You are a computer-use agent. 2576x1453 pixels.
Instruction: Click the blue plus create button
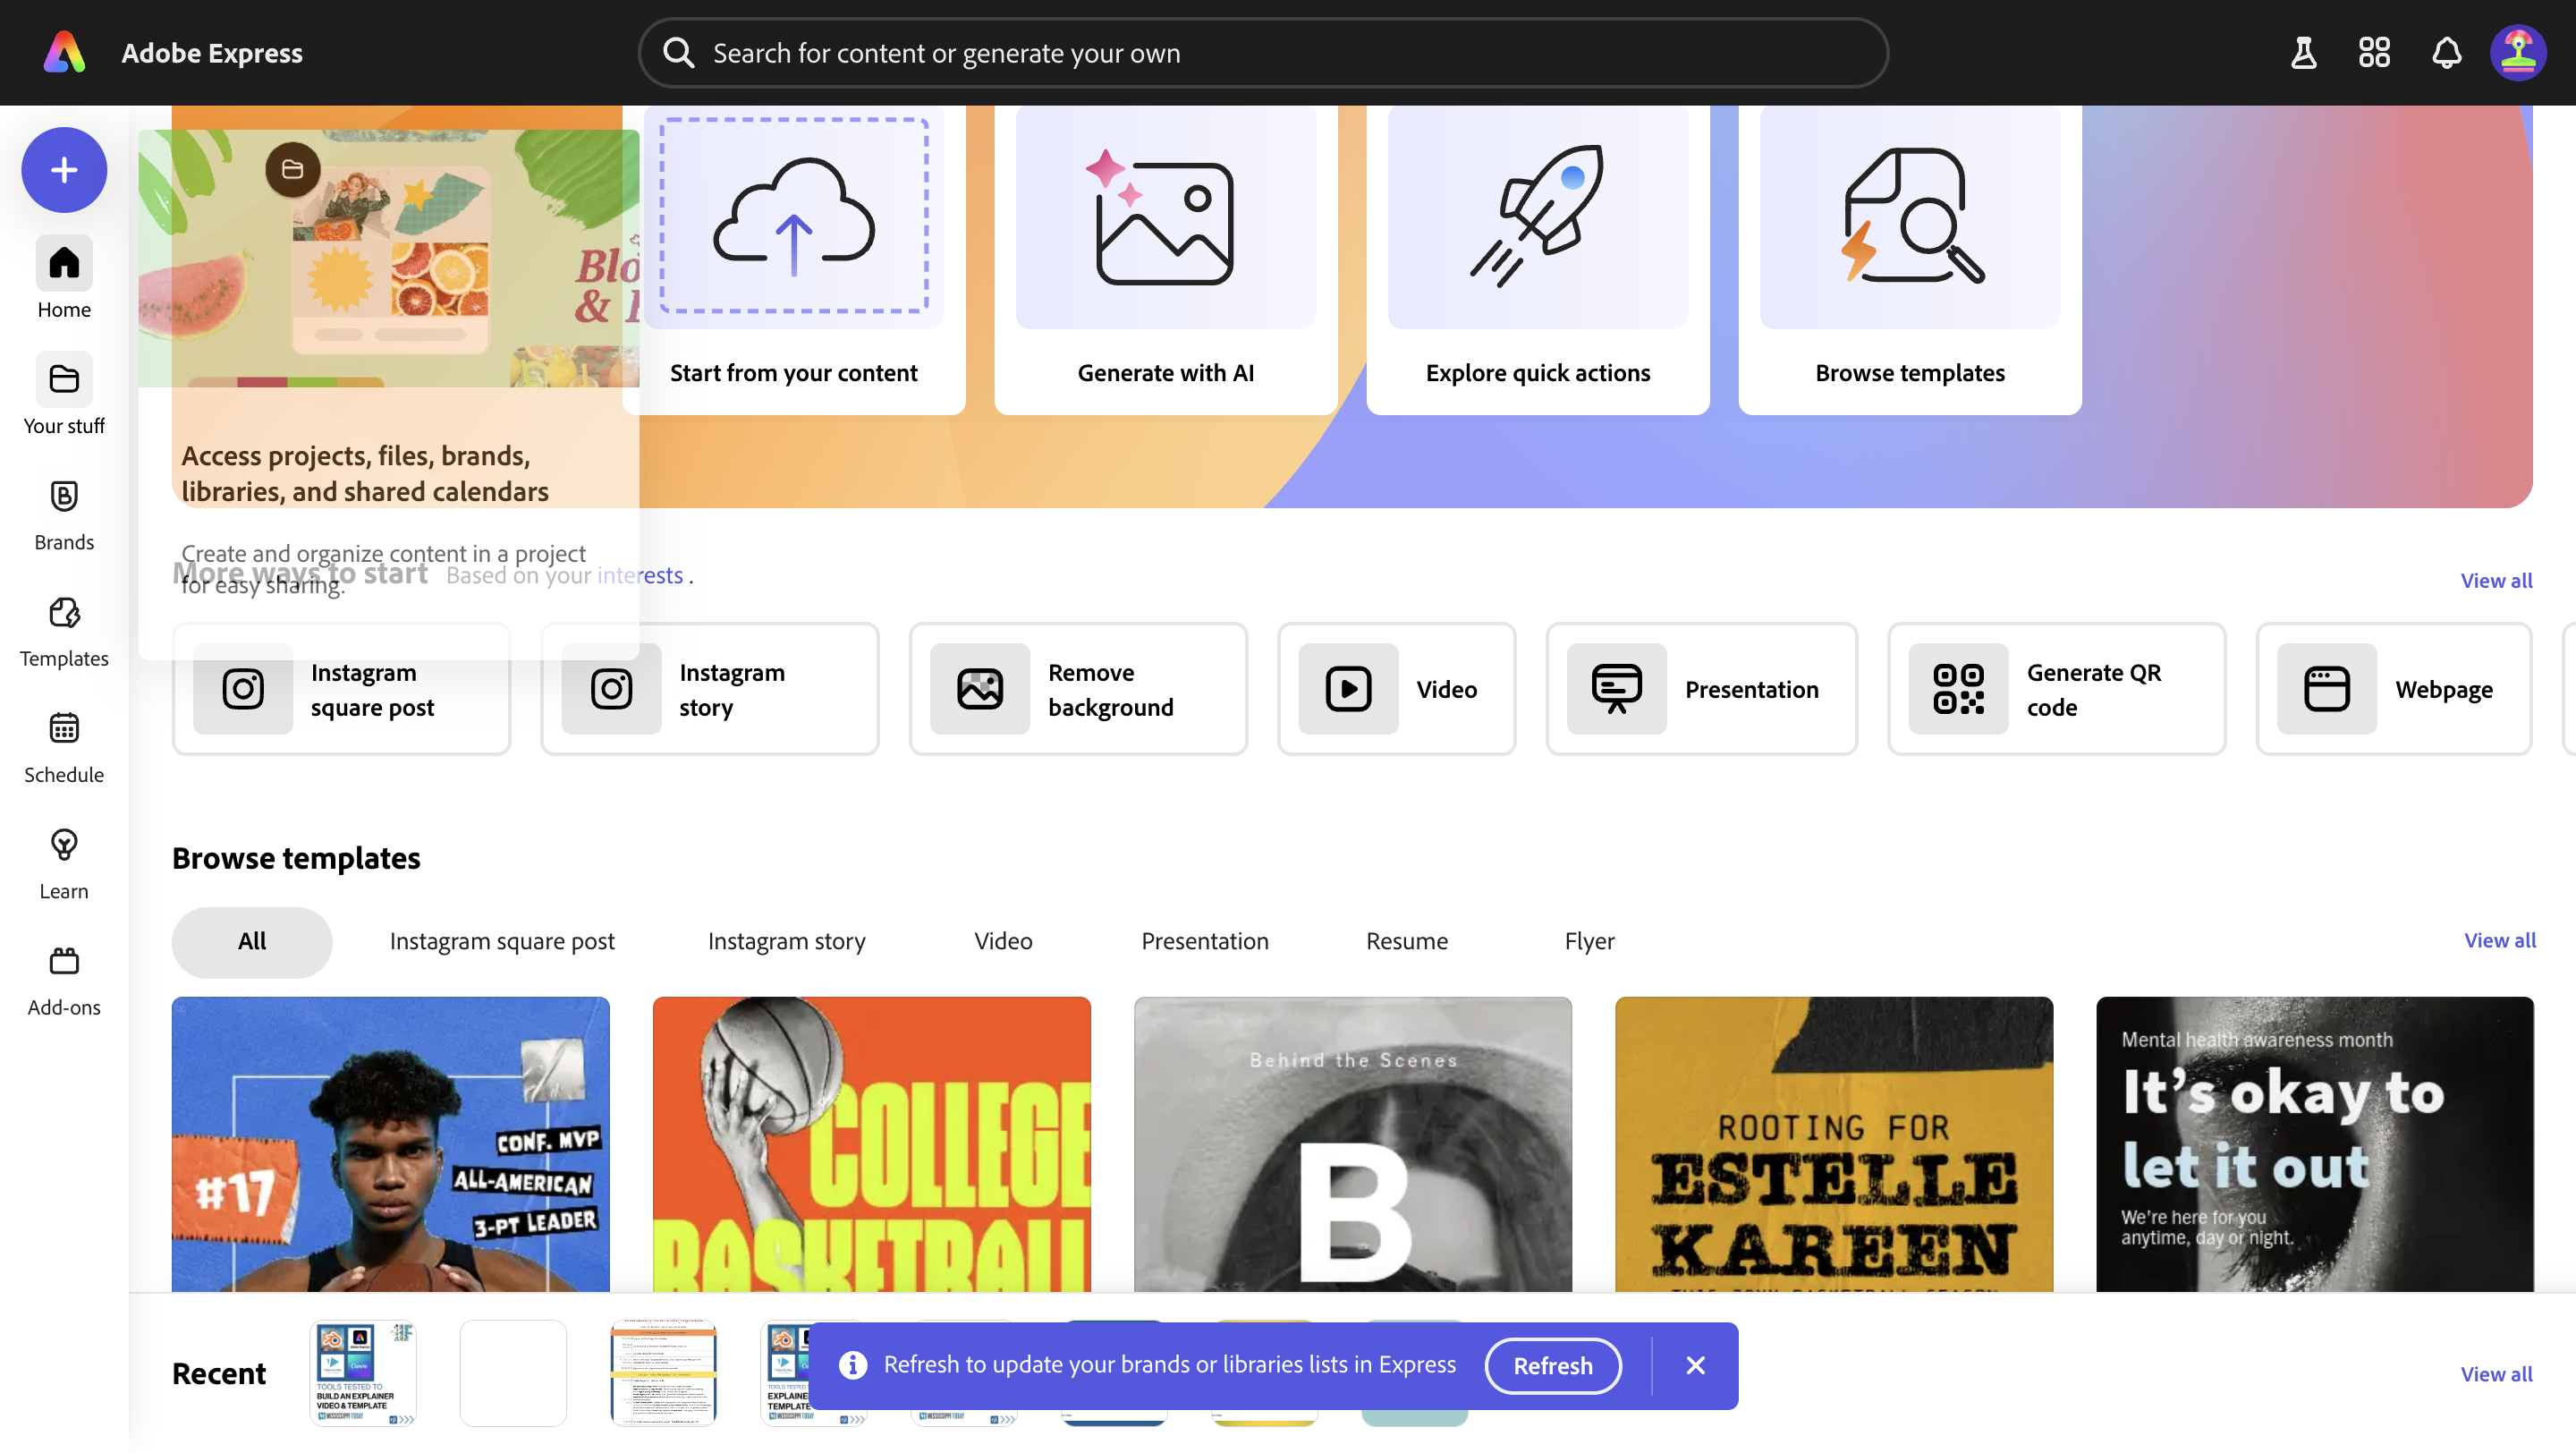tap(64, 170)
